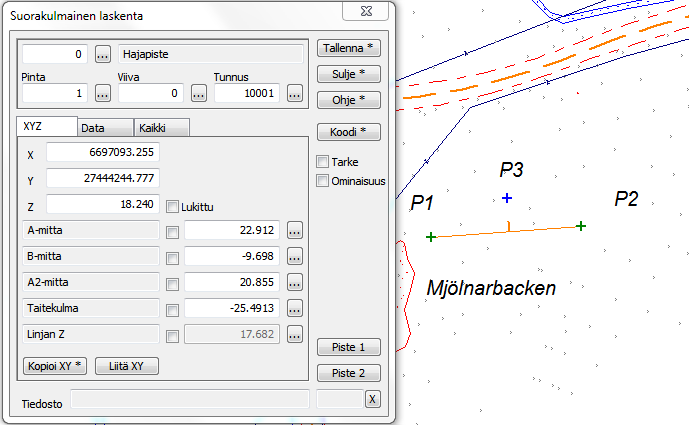Image resolution: width=689 pixels, height=425 pixels.
Task: Click the X coordinate input field
Action: tap(103, 153)
